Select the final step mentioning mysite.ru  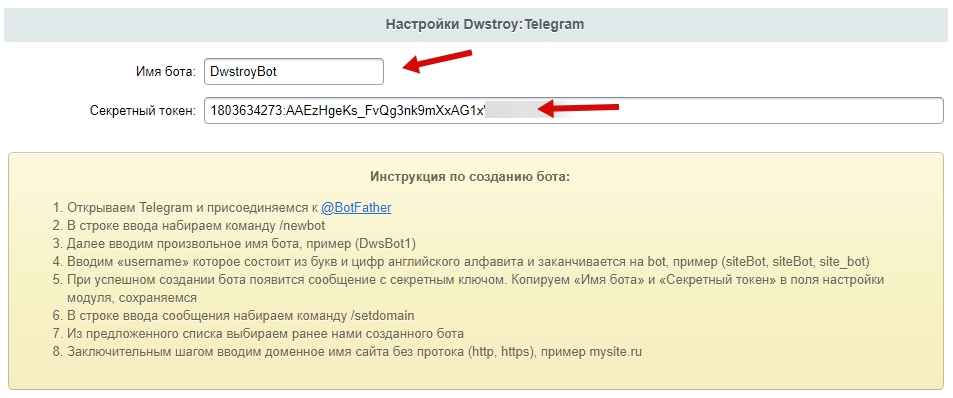pyautogui.click(x=347, y=352)
